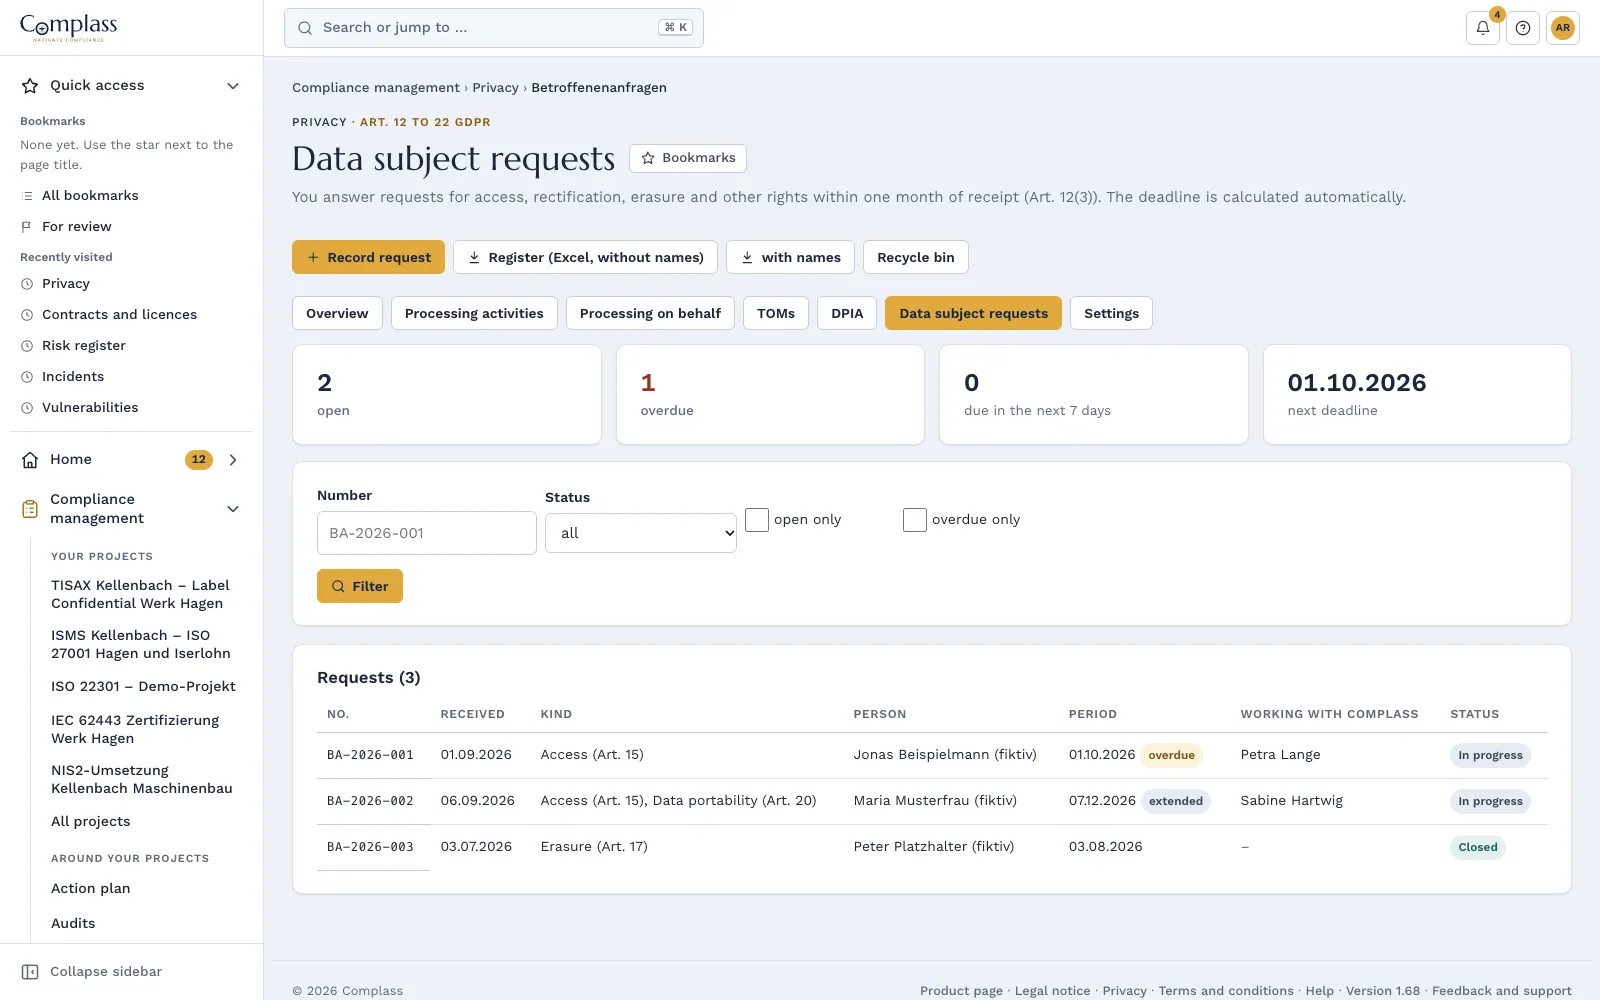Viewport: 1600px width, 1000px height.
Task: Tick the open only checkbox
Action: point(757,520)
